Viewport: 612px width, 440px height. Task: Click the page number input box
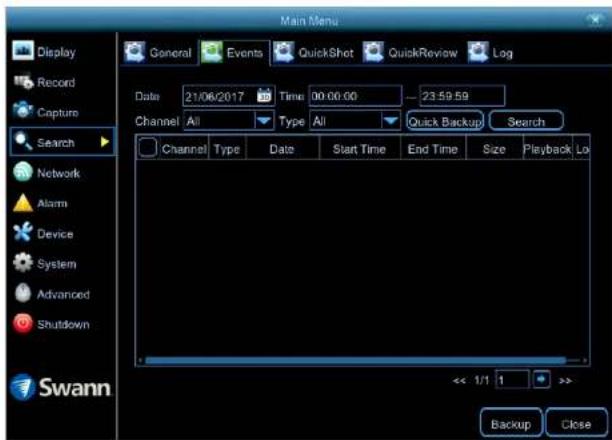tap(512, 379)
